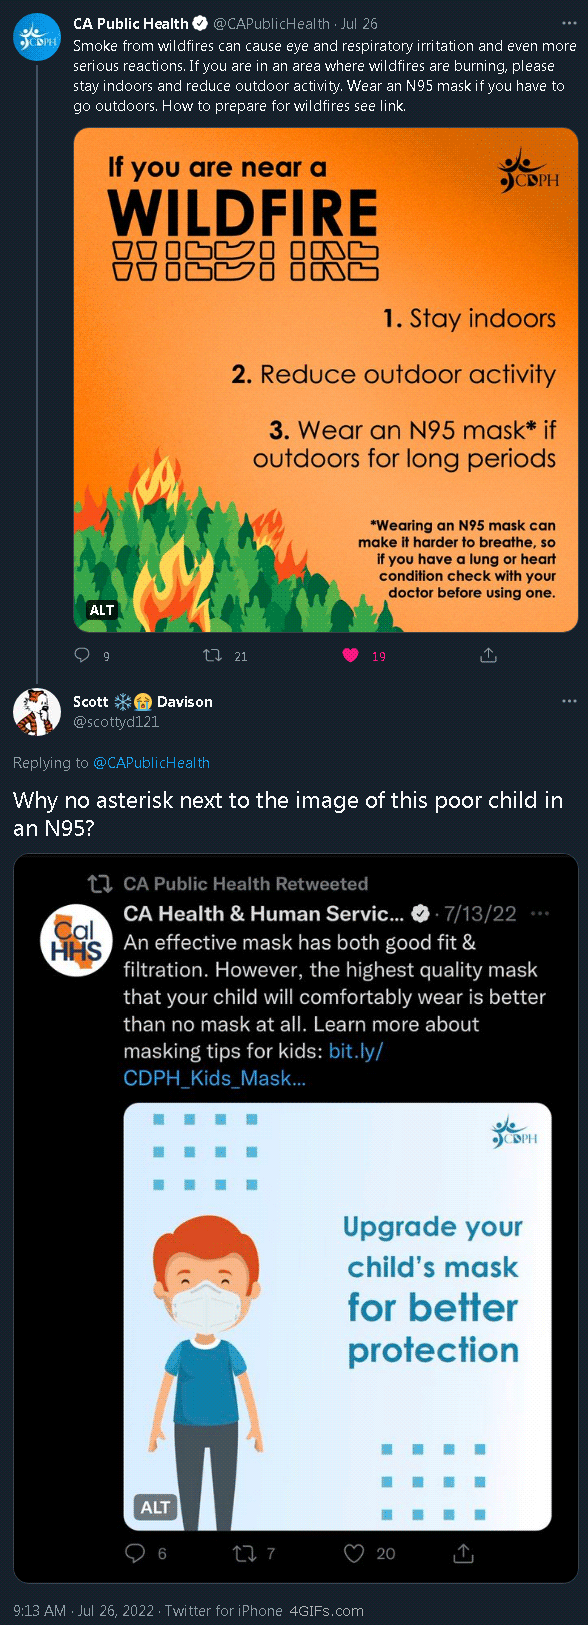Reply to the CA Public Health wildfire tweet
Screen dimensions: 588x1625
click(x=82, y=655)
